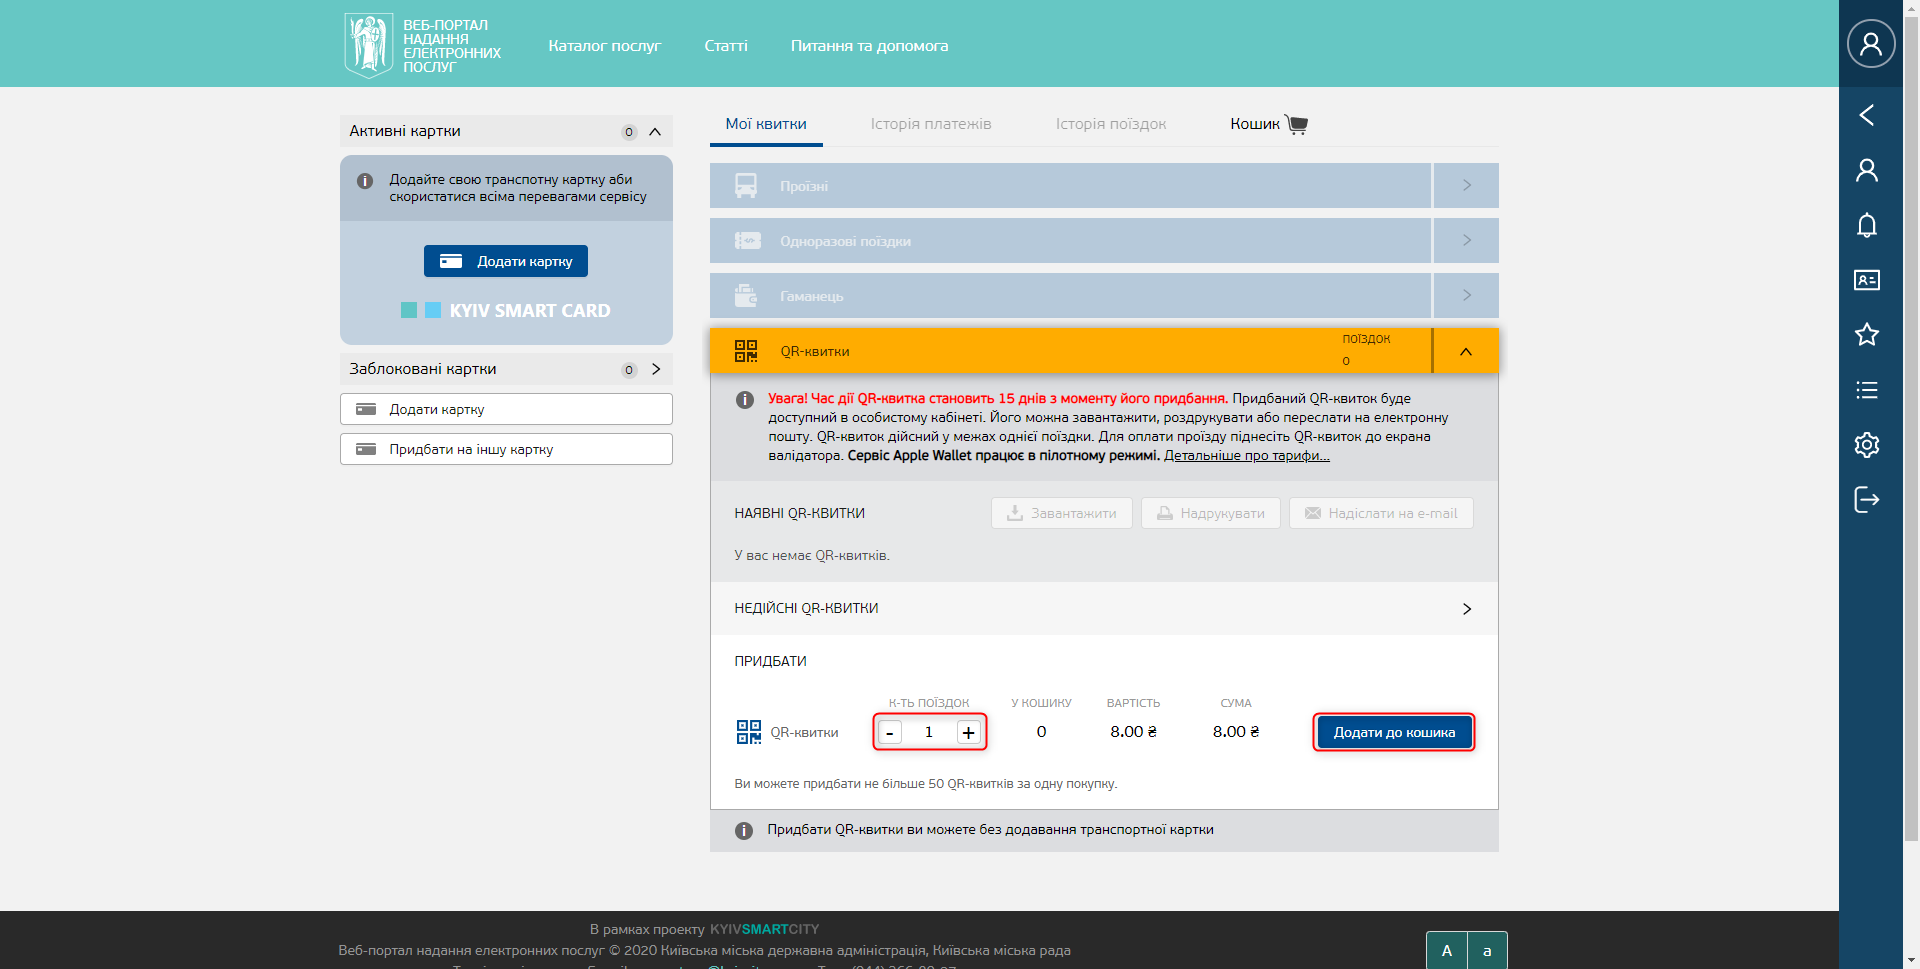Image resolution: width=1920 pixels, height=969 pixels.
Task: Open favorites star icon
Action: click(x=1866, y=335)
